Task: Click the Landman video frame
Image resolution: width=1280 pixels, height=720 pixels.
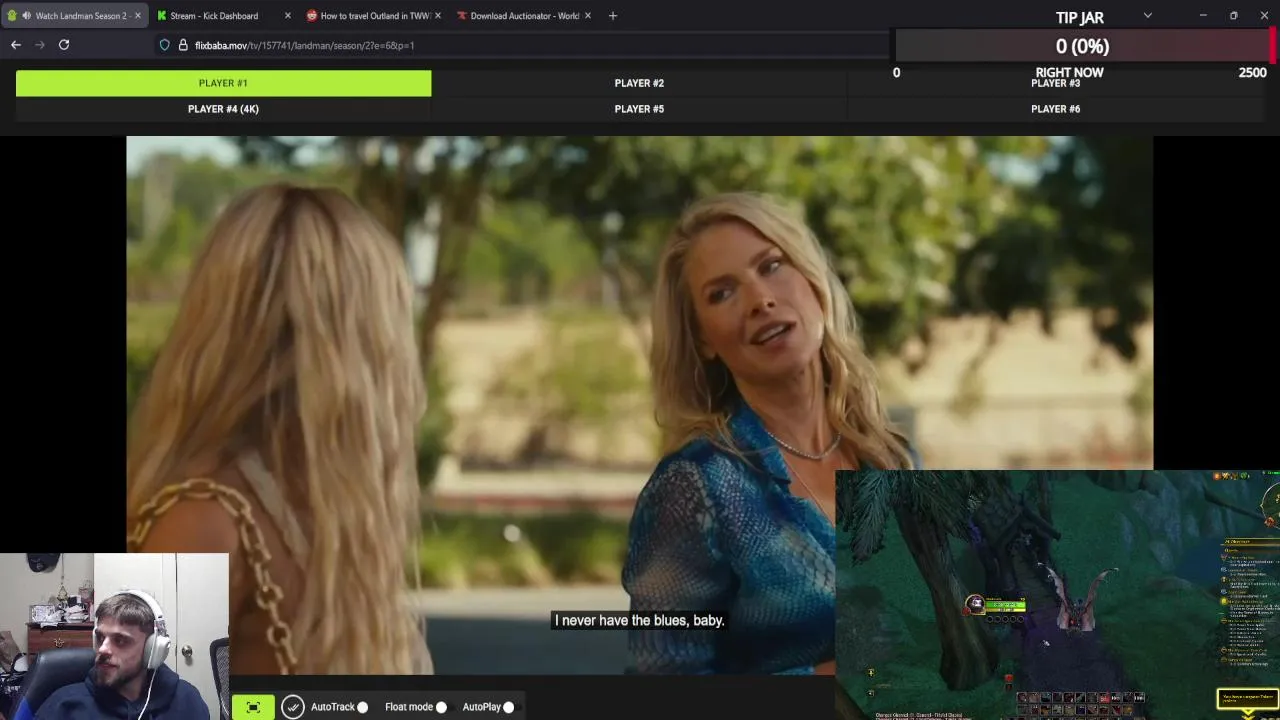Action: tap(639, 405)
